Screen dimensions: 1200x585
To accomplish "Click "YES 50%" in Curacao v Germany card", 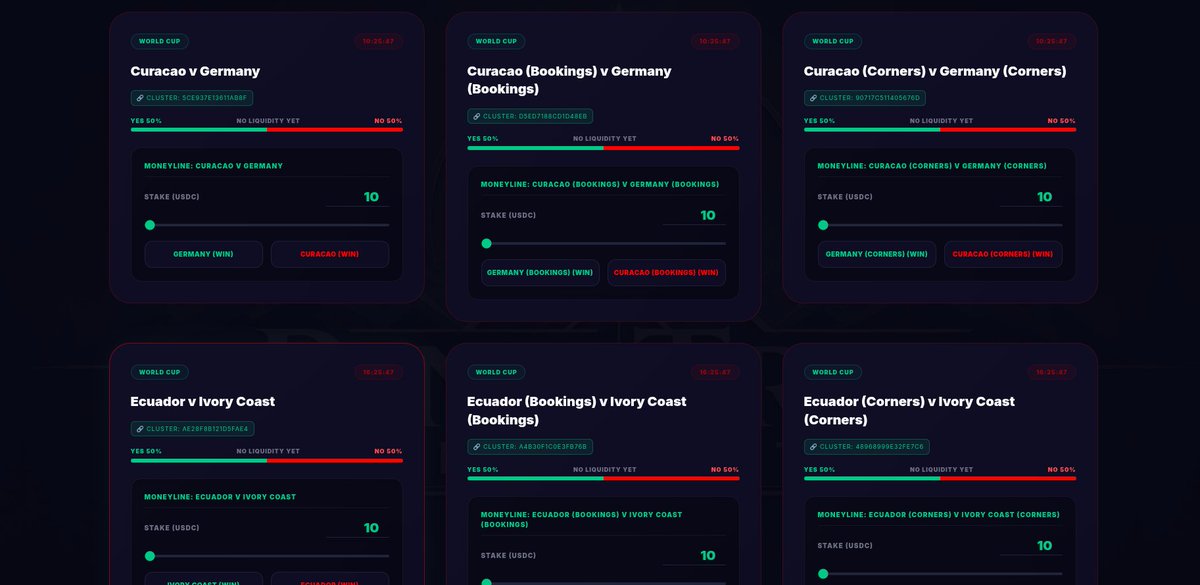I will (x=146, y=121).
